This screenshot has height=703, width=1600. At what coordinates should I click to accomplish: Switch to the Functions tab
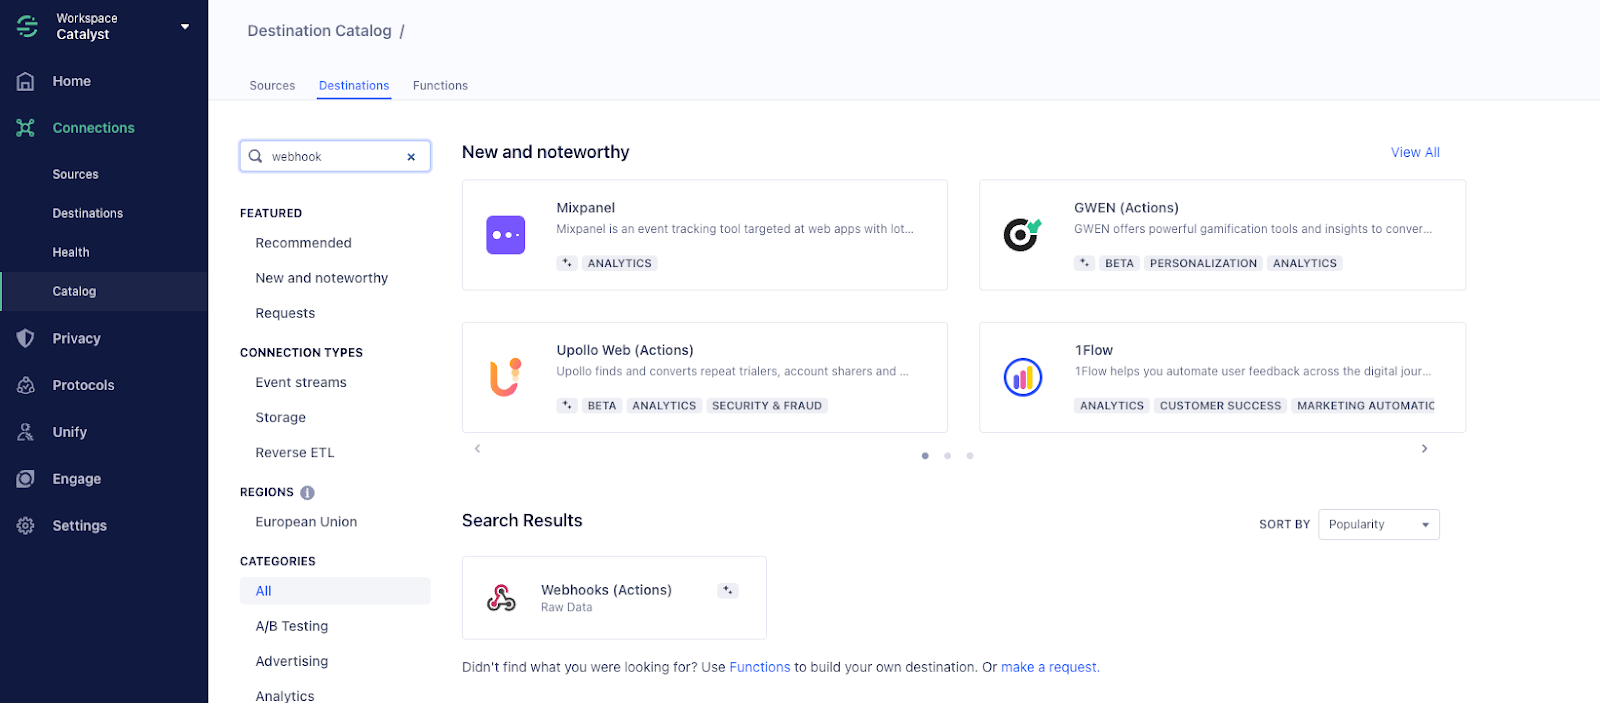440,86
